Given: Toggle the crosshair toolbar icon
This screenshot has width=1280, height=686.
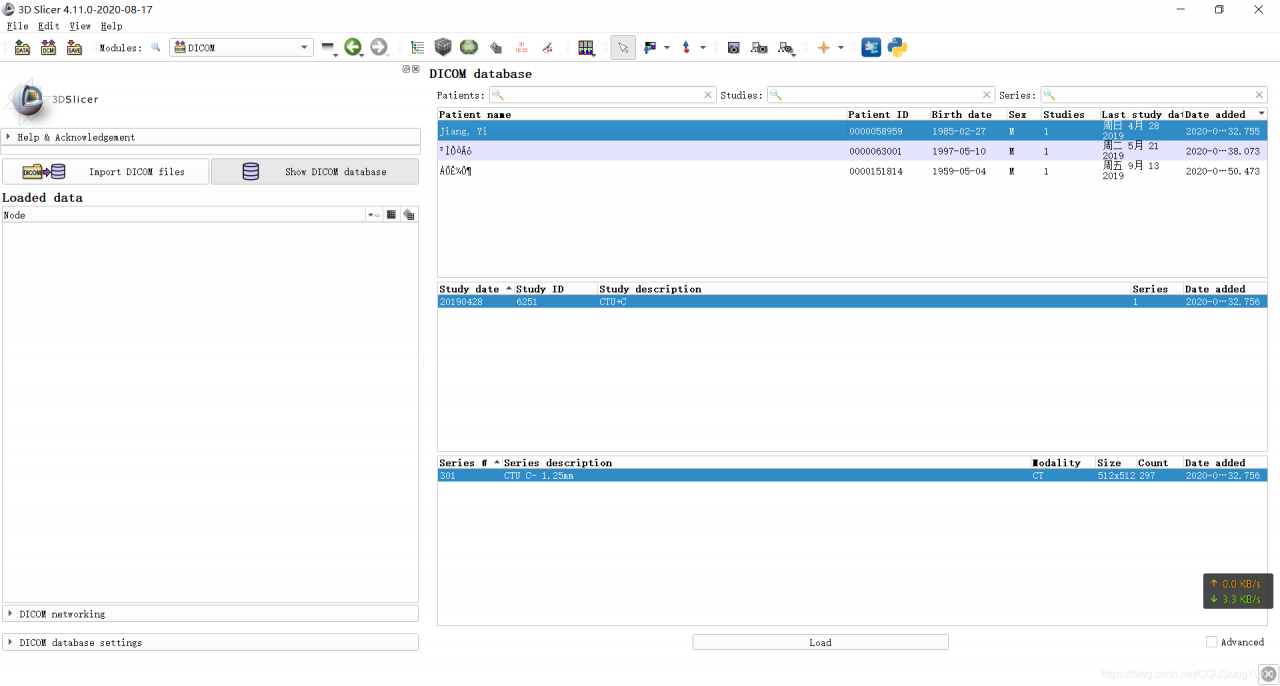Looking at the screenshot, I should [824, 47].
